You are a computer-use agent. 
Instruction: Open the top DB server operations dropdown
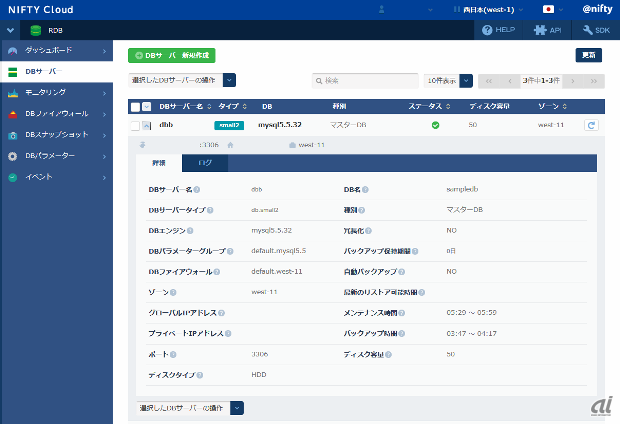pyautogui.click(x=229, y=80)
